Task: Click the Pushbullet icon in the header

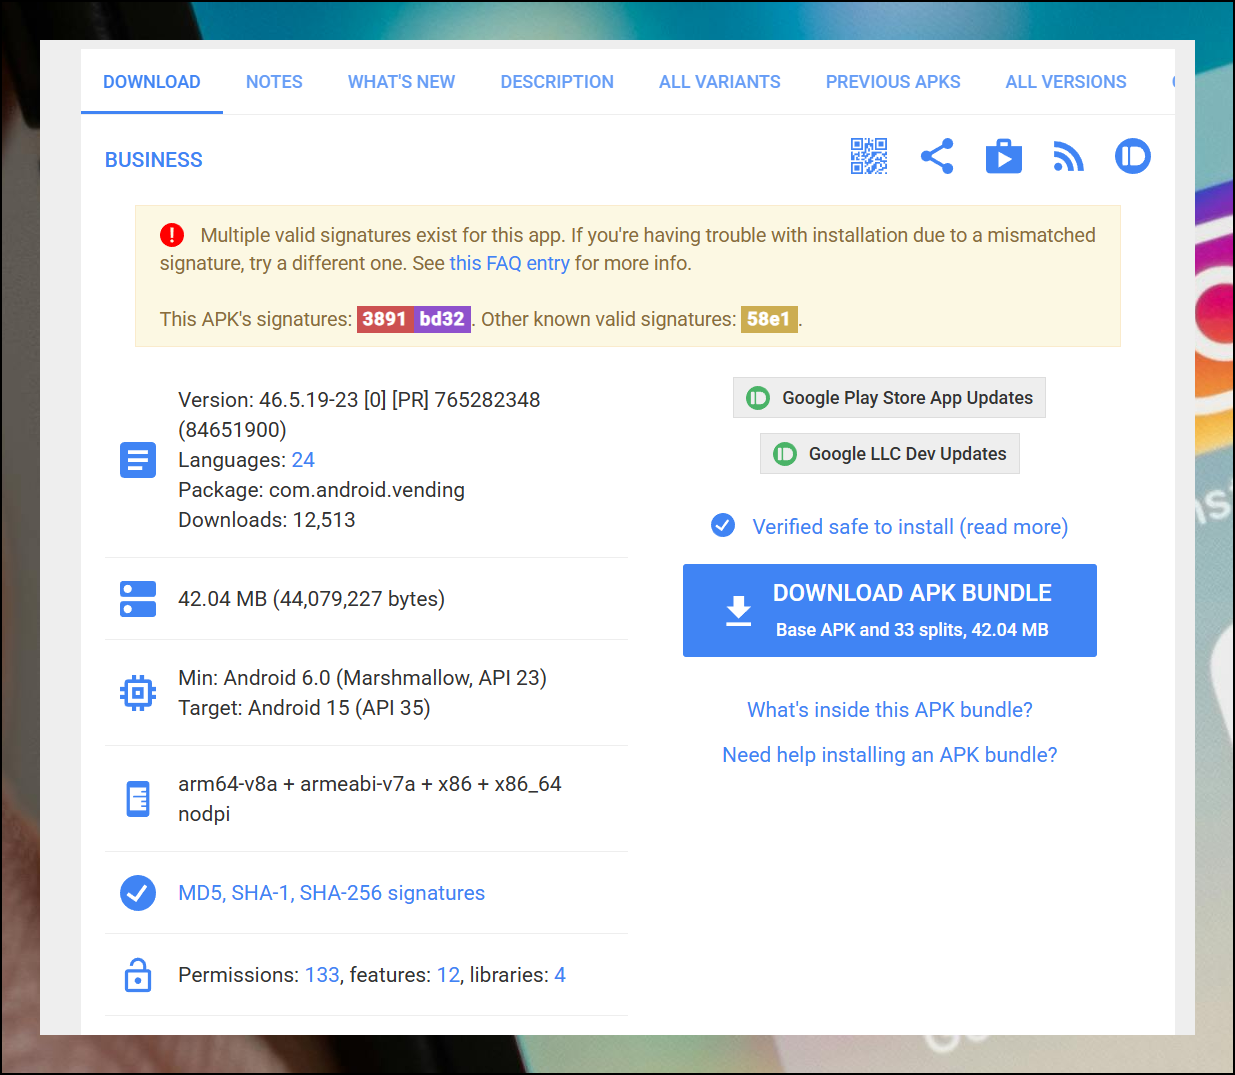Action: [x=1133, y=156]
